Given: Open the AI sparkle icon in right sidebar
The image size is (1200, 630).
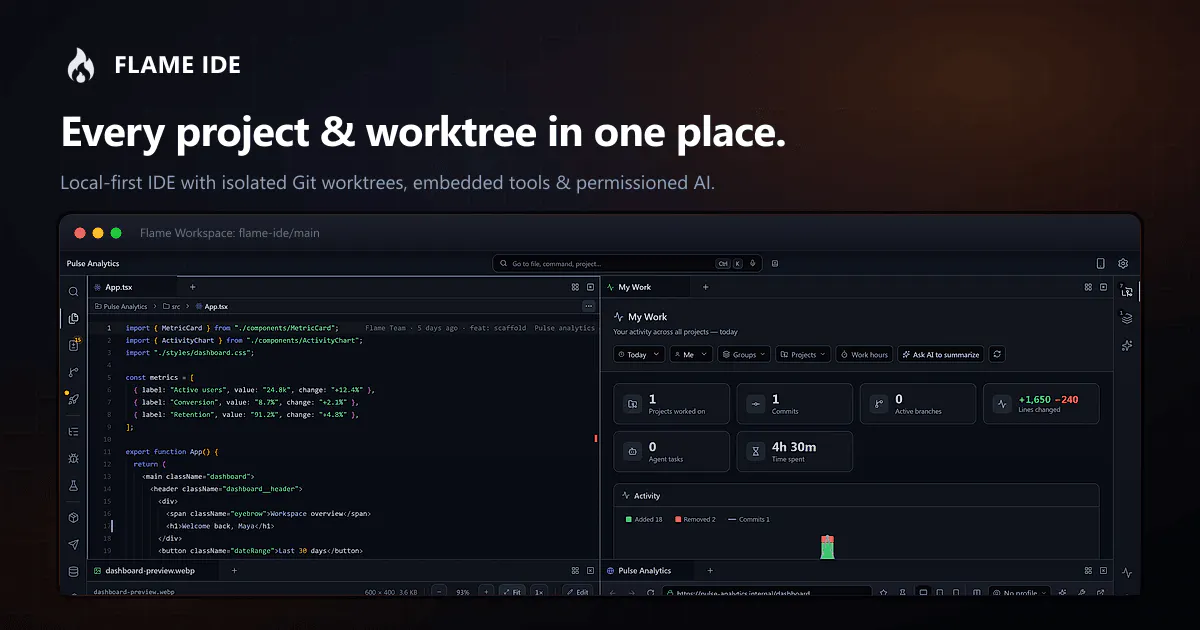Looking at the screenshot, I should tap(1127, 345).
